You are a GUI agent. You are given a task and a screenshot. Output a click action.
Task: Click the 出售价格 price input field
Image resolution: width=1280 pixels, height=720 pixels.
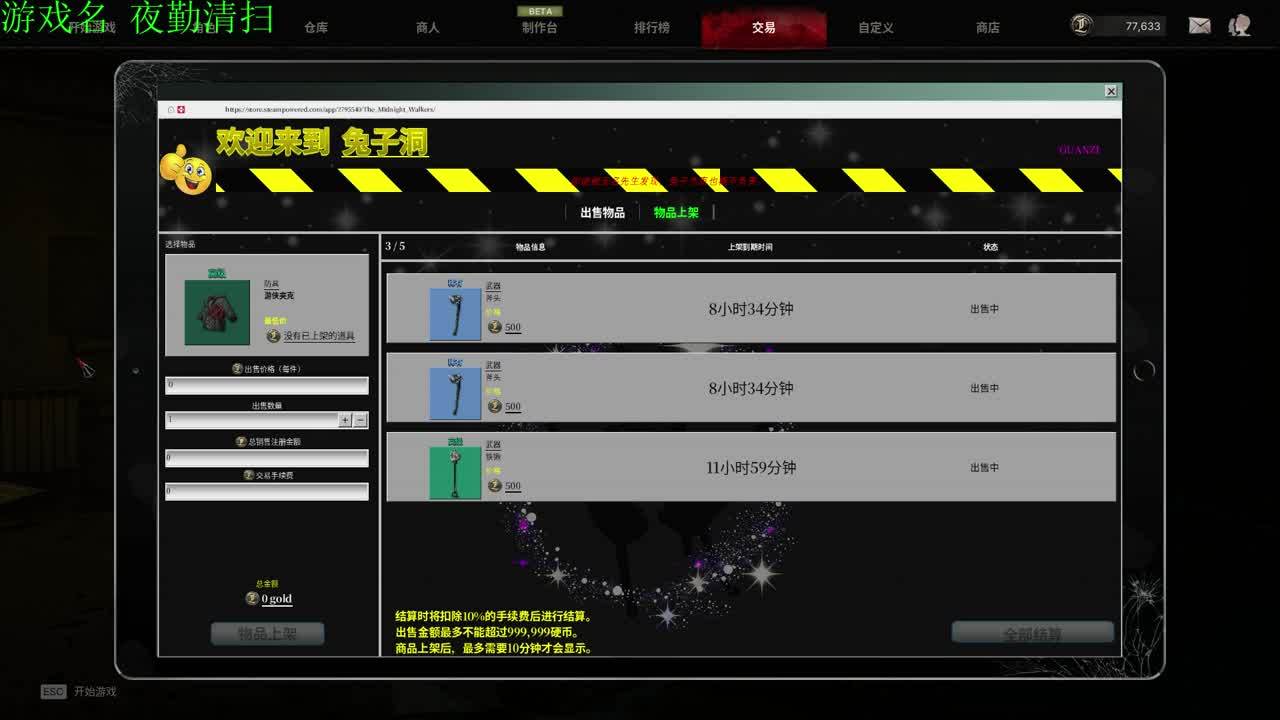[266, 385]
